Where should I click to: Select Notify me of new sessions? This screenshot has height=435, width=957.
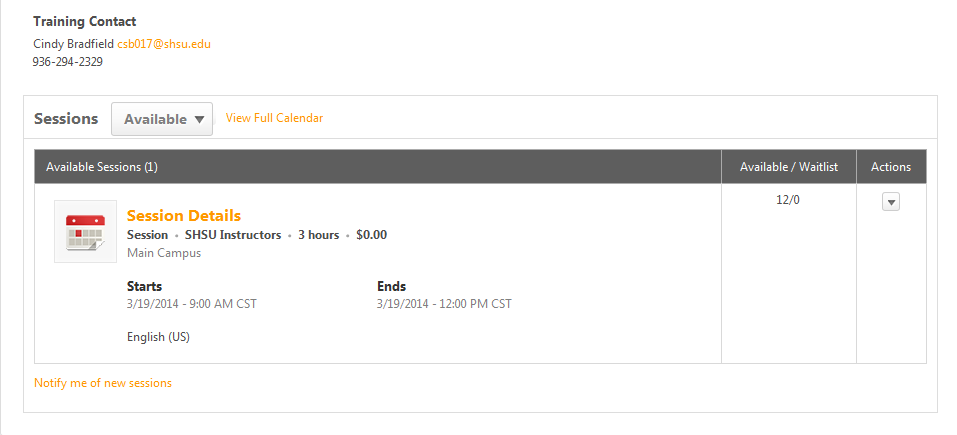pyautogui.click(x=103, y=383)
